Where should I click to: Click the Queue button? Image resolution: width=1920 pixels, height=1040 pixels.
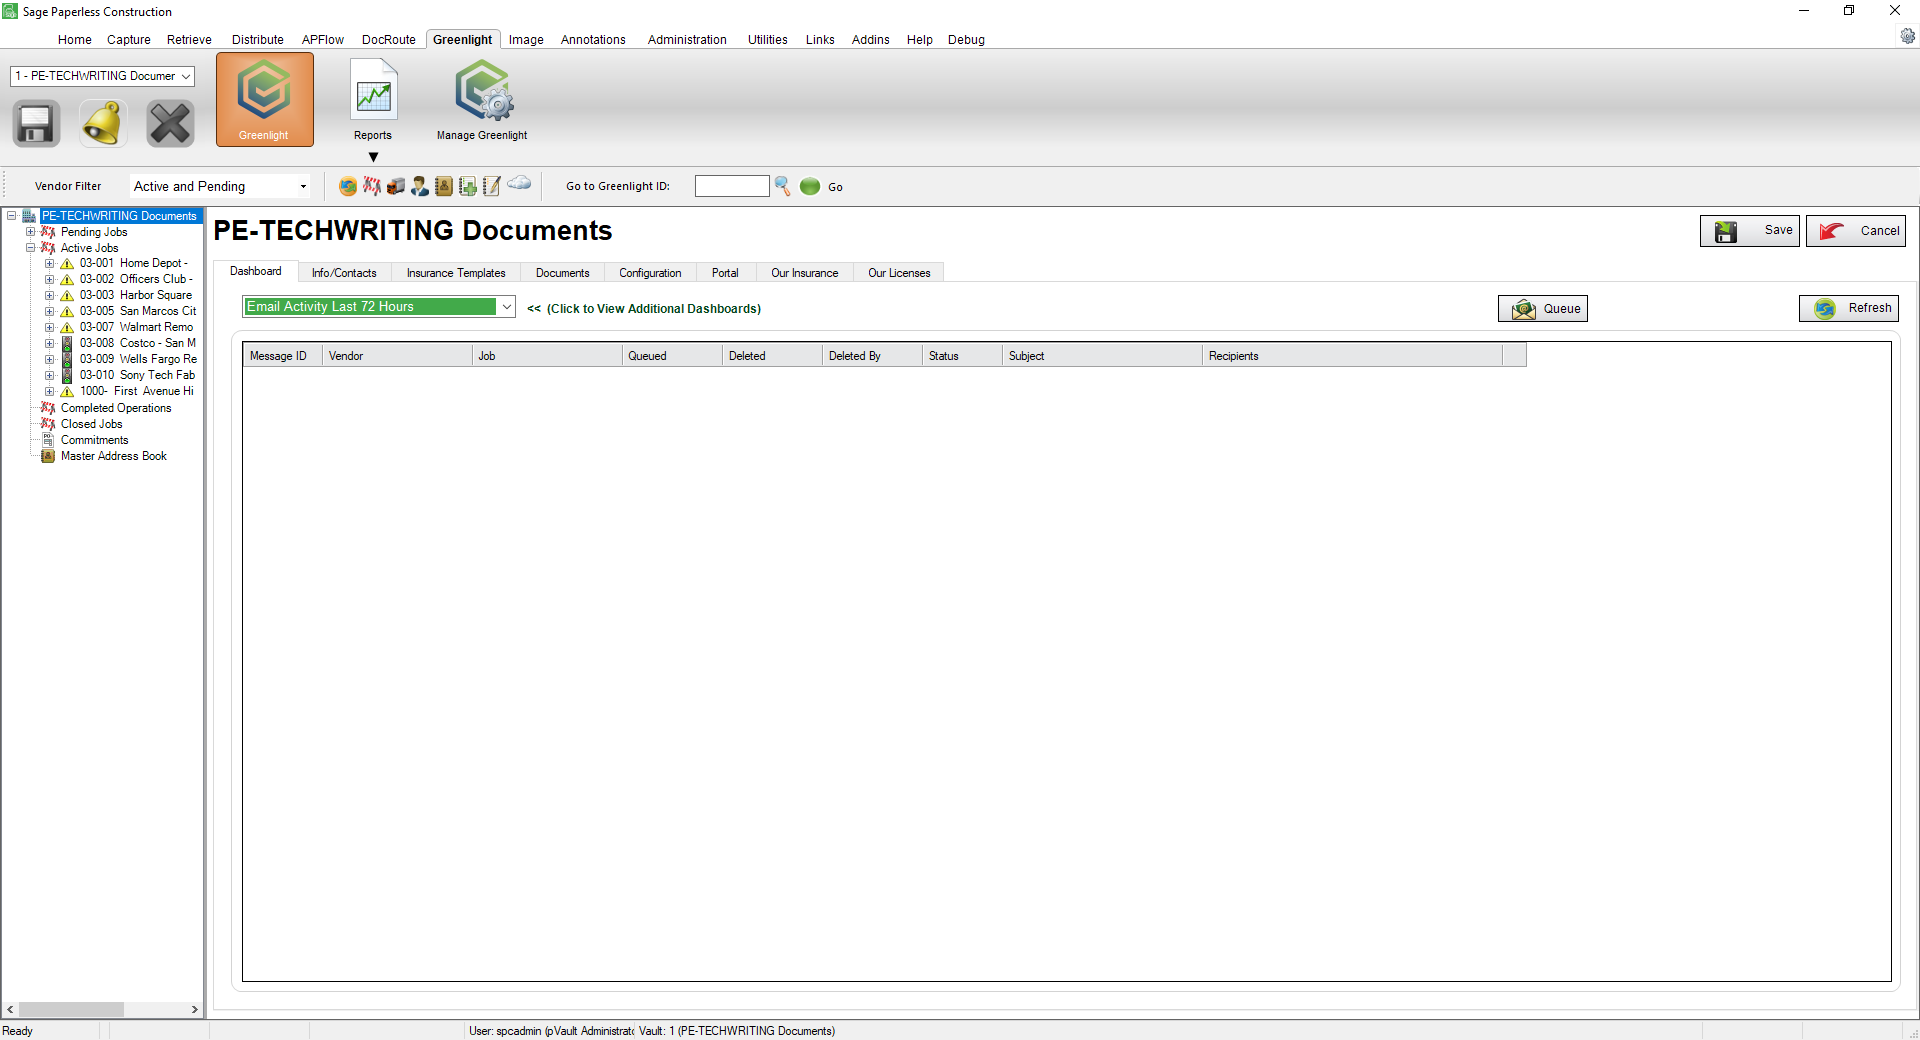(x=1543, y=309)
